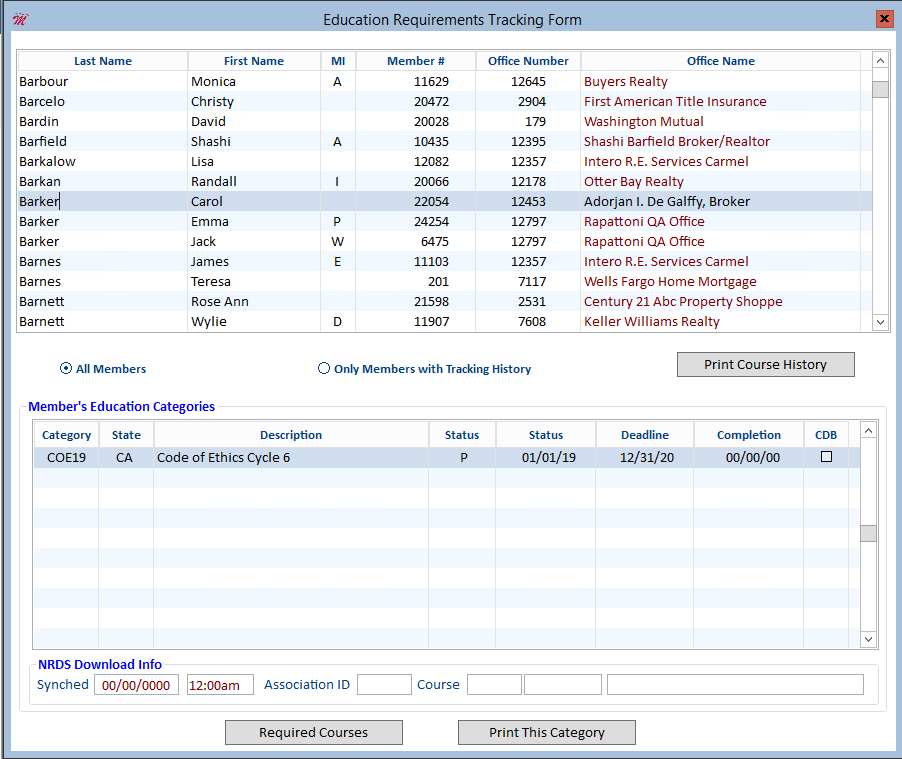This screenshot has width=902, height=759.
Task: Click the Category column header
Action: tap(66, 435)
